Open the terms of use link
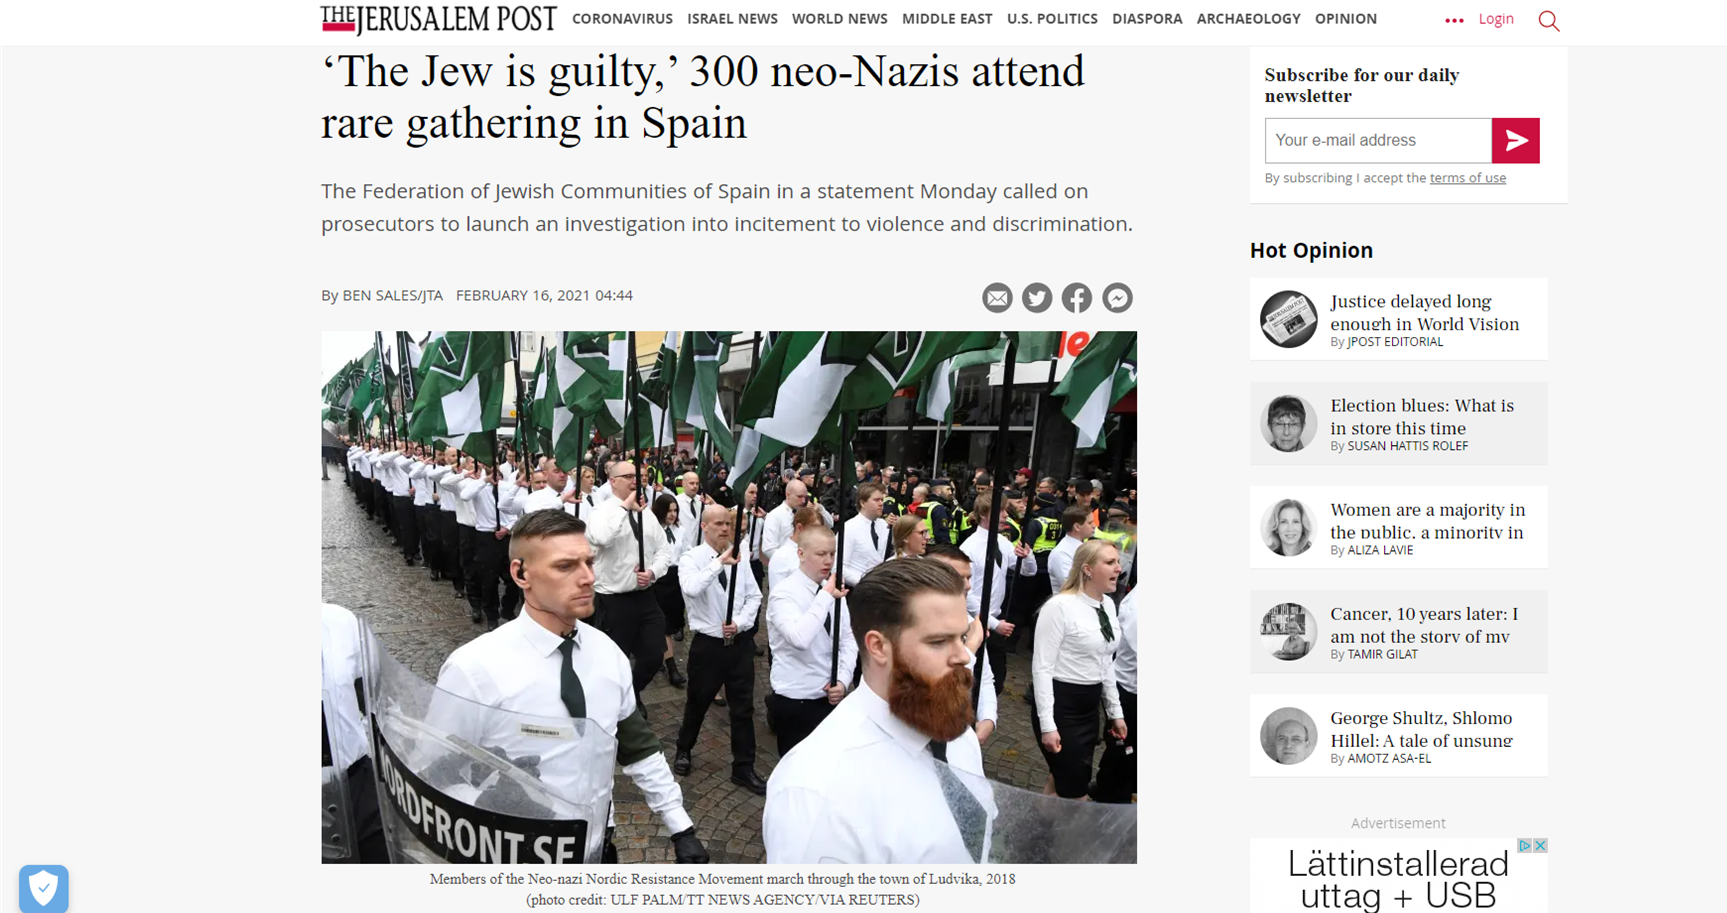 click(x=1467, y=178)
